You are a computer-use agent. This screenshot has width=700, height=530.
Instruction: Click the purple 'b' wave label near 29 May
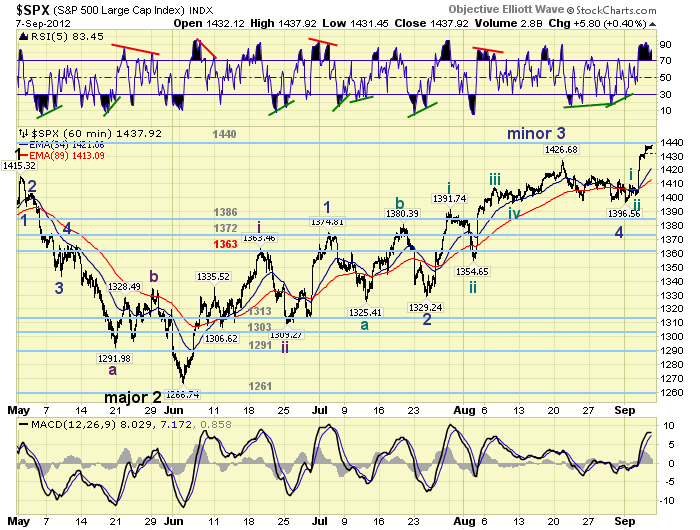(x=154, y=277)
